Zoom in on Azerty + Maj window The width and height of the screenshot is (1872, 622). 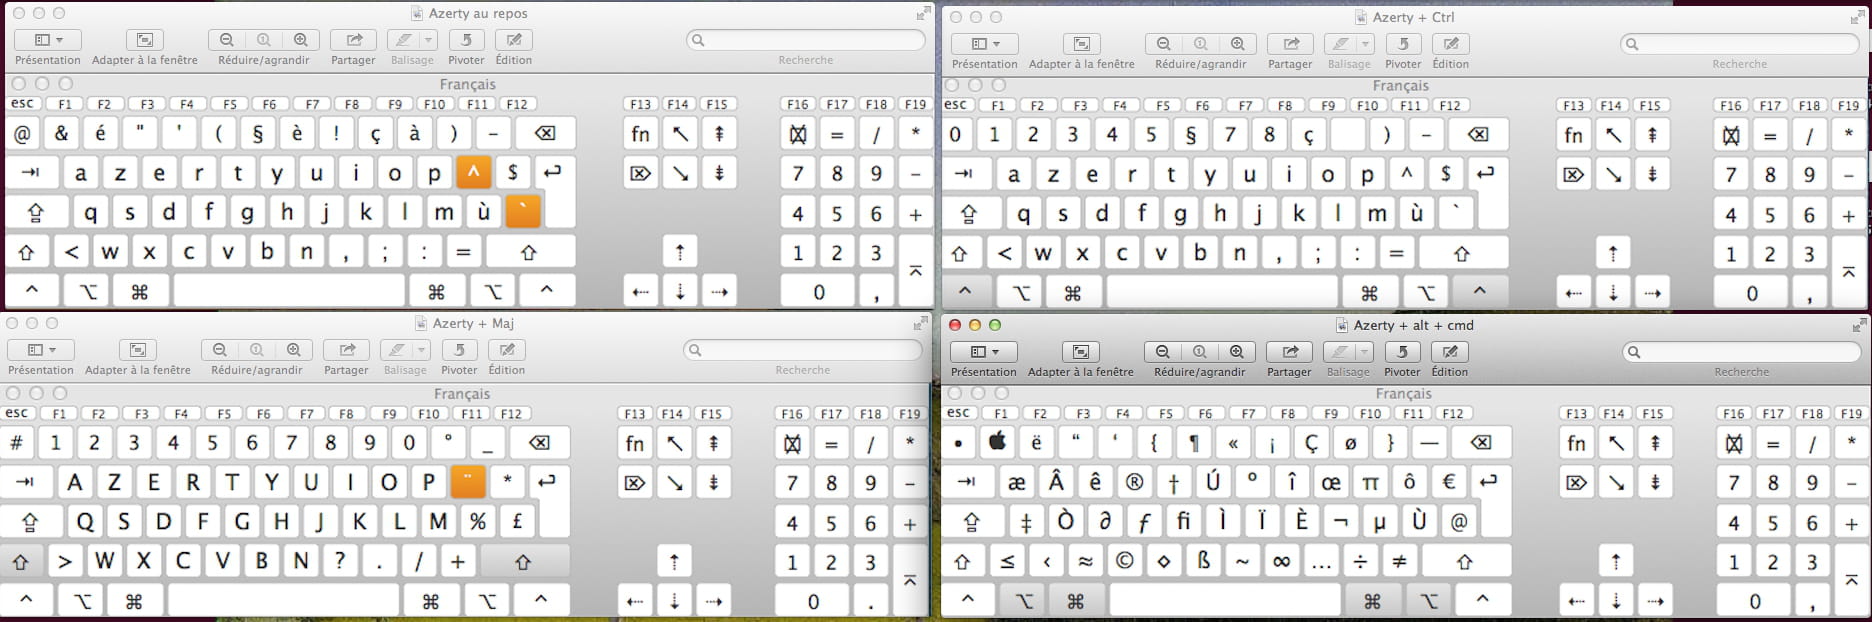[x=294, y=350]
